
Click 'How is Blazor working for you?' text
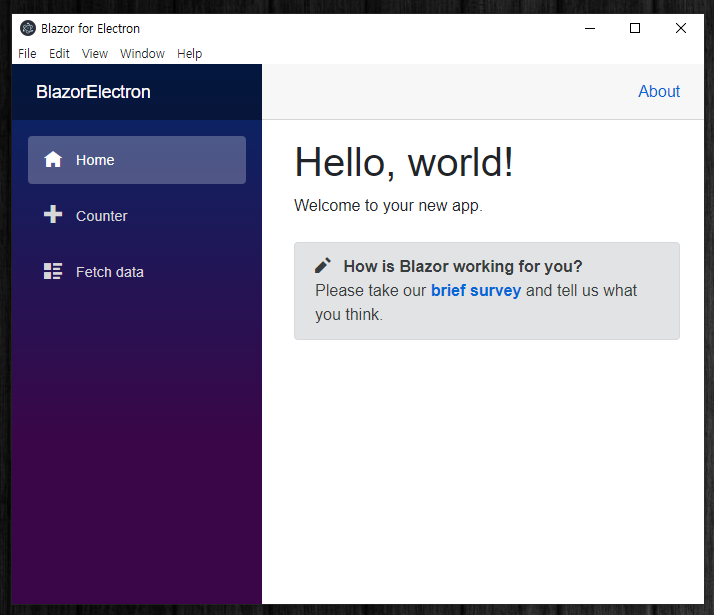tap(463, 266)
